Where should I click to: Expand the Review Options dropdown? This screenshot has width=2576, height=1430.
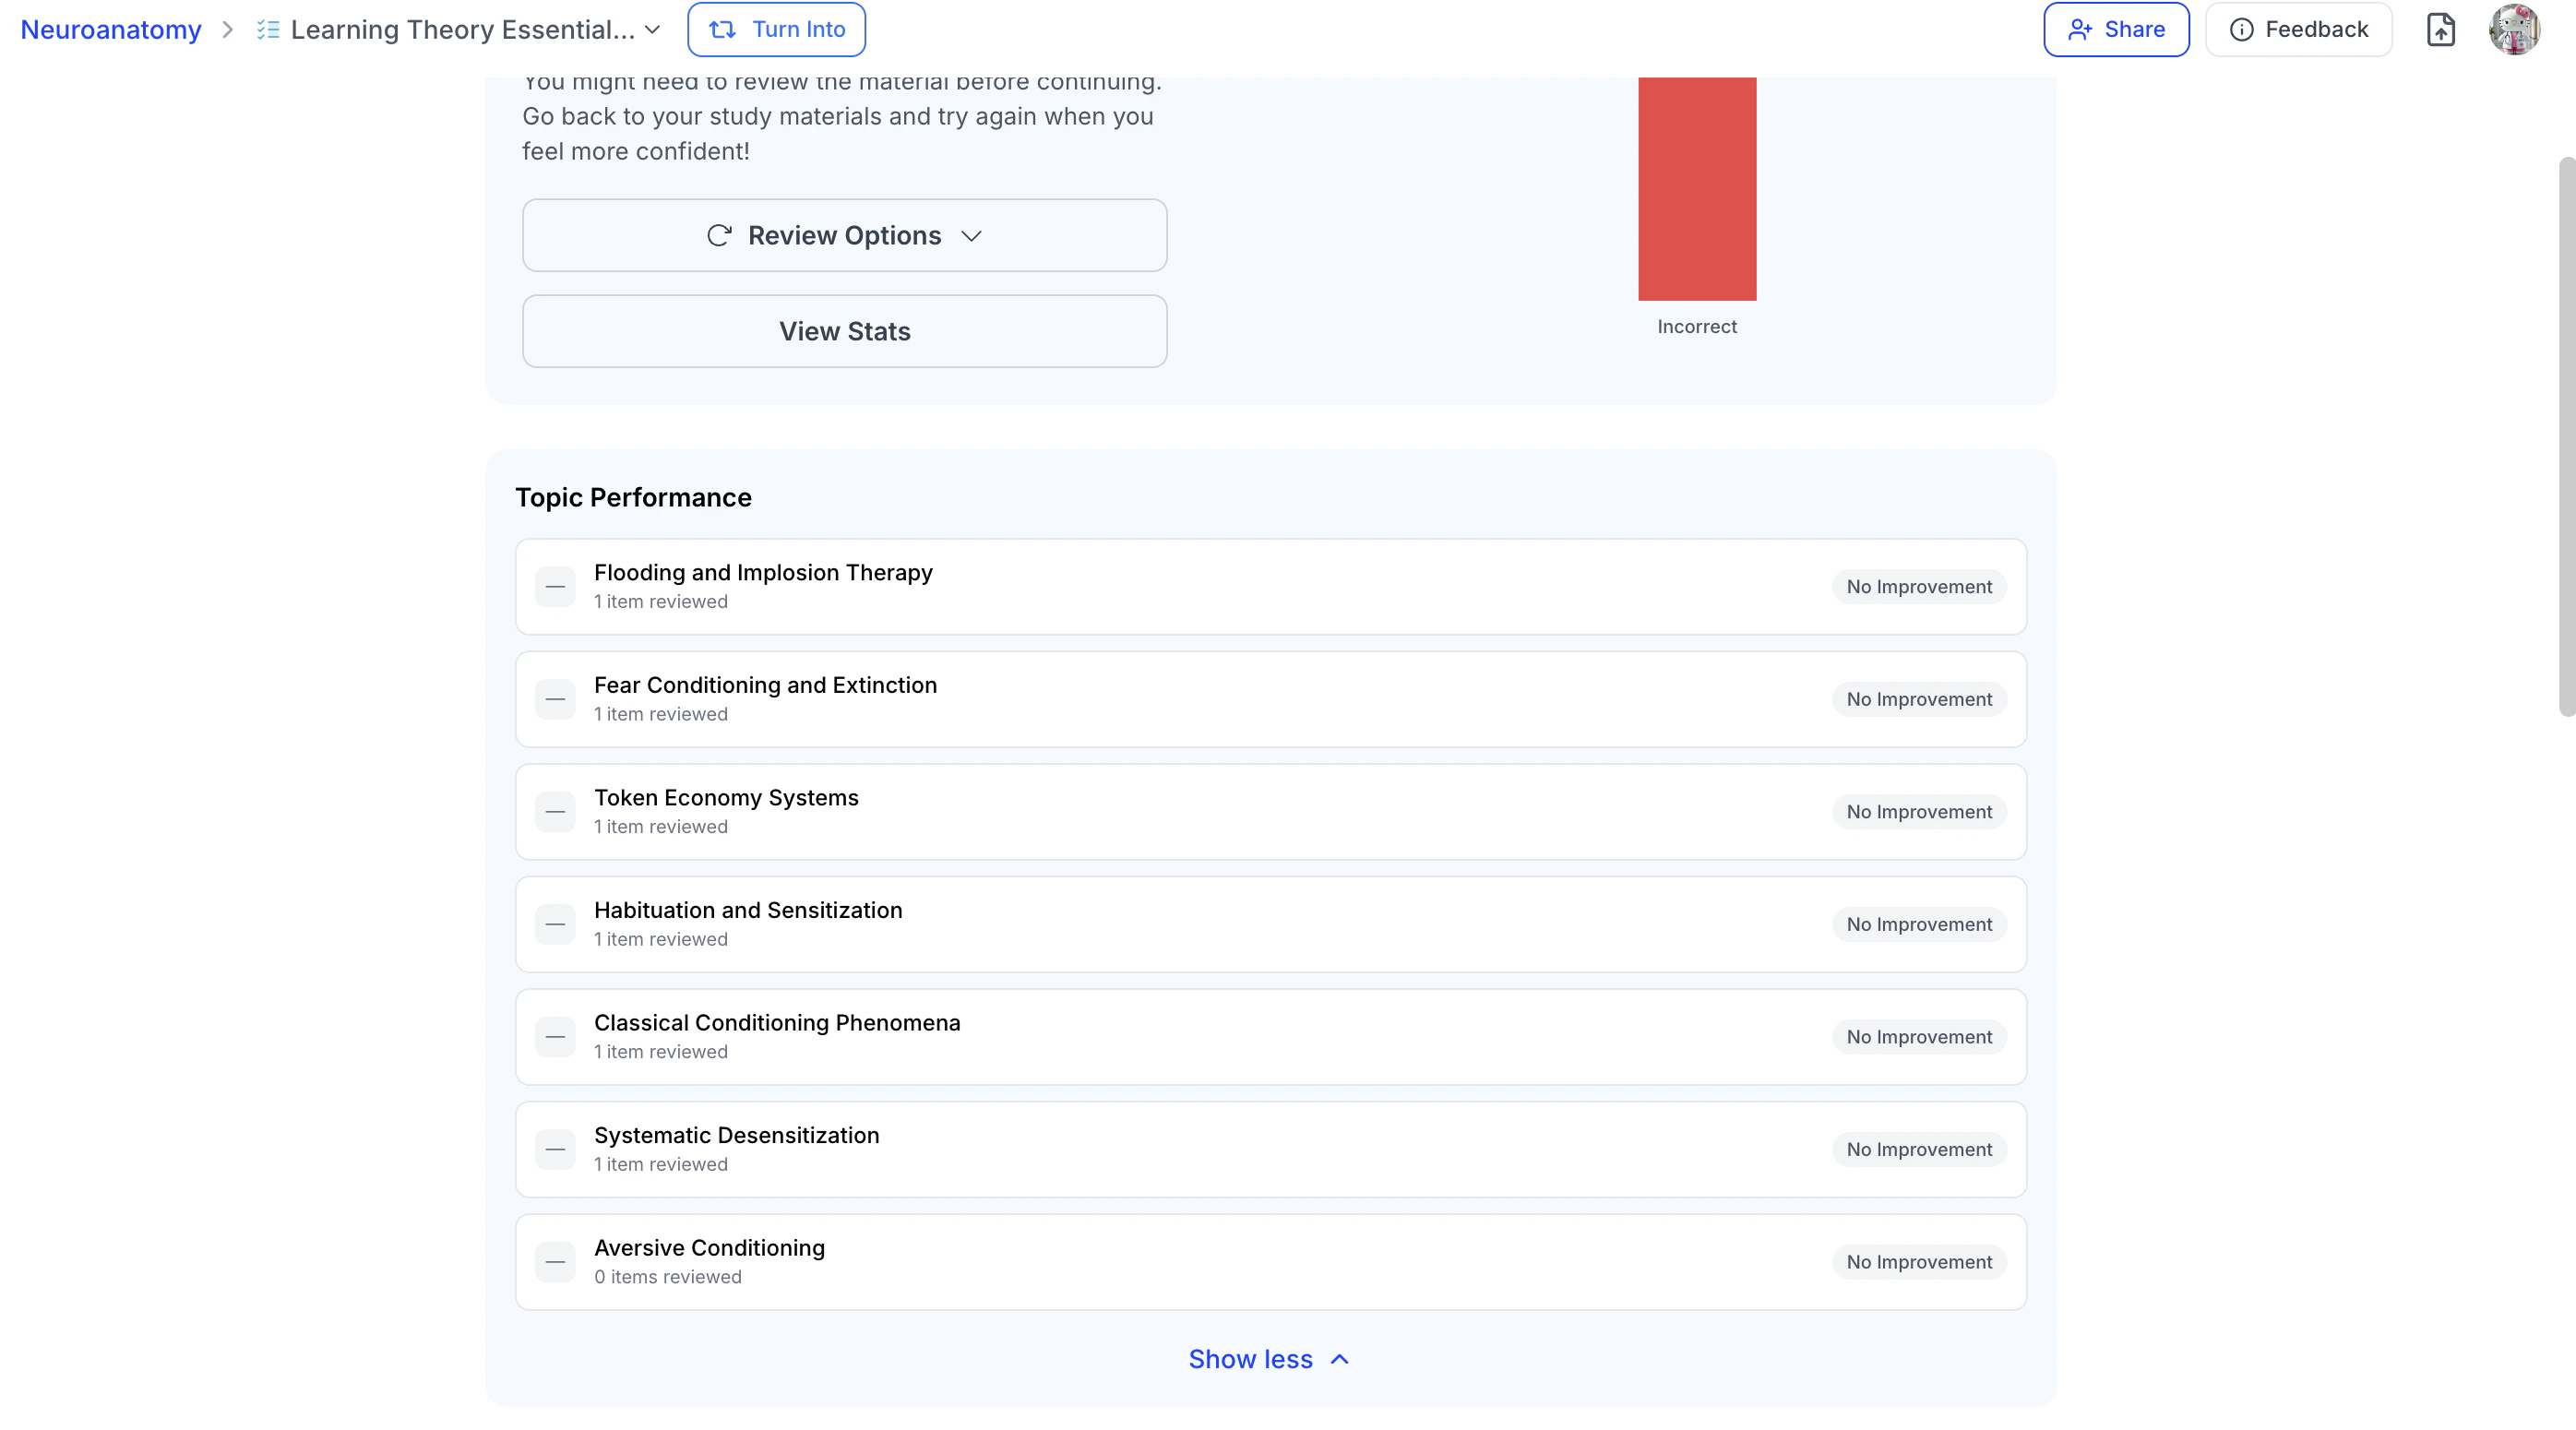point(844,235)
